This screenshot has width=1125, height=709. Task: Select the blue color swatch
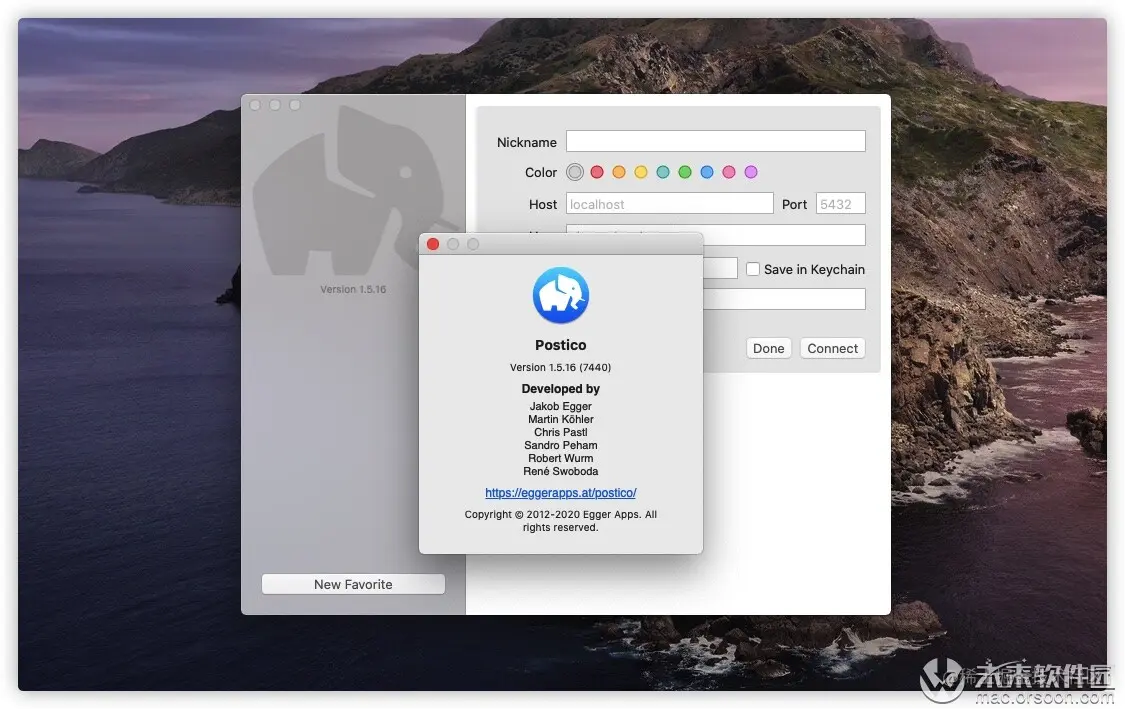click(707, 172)
